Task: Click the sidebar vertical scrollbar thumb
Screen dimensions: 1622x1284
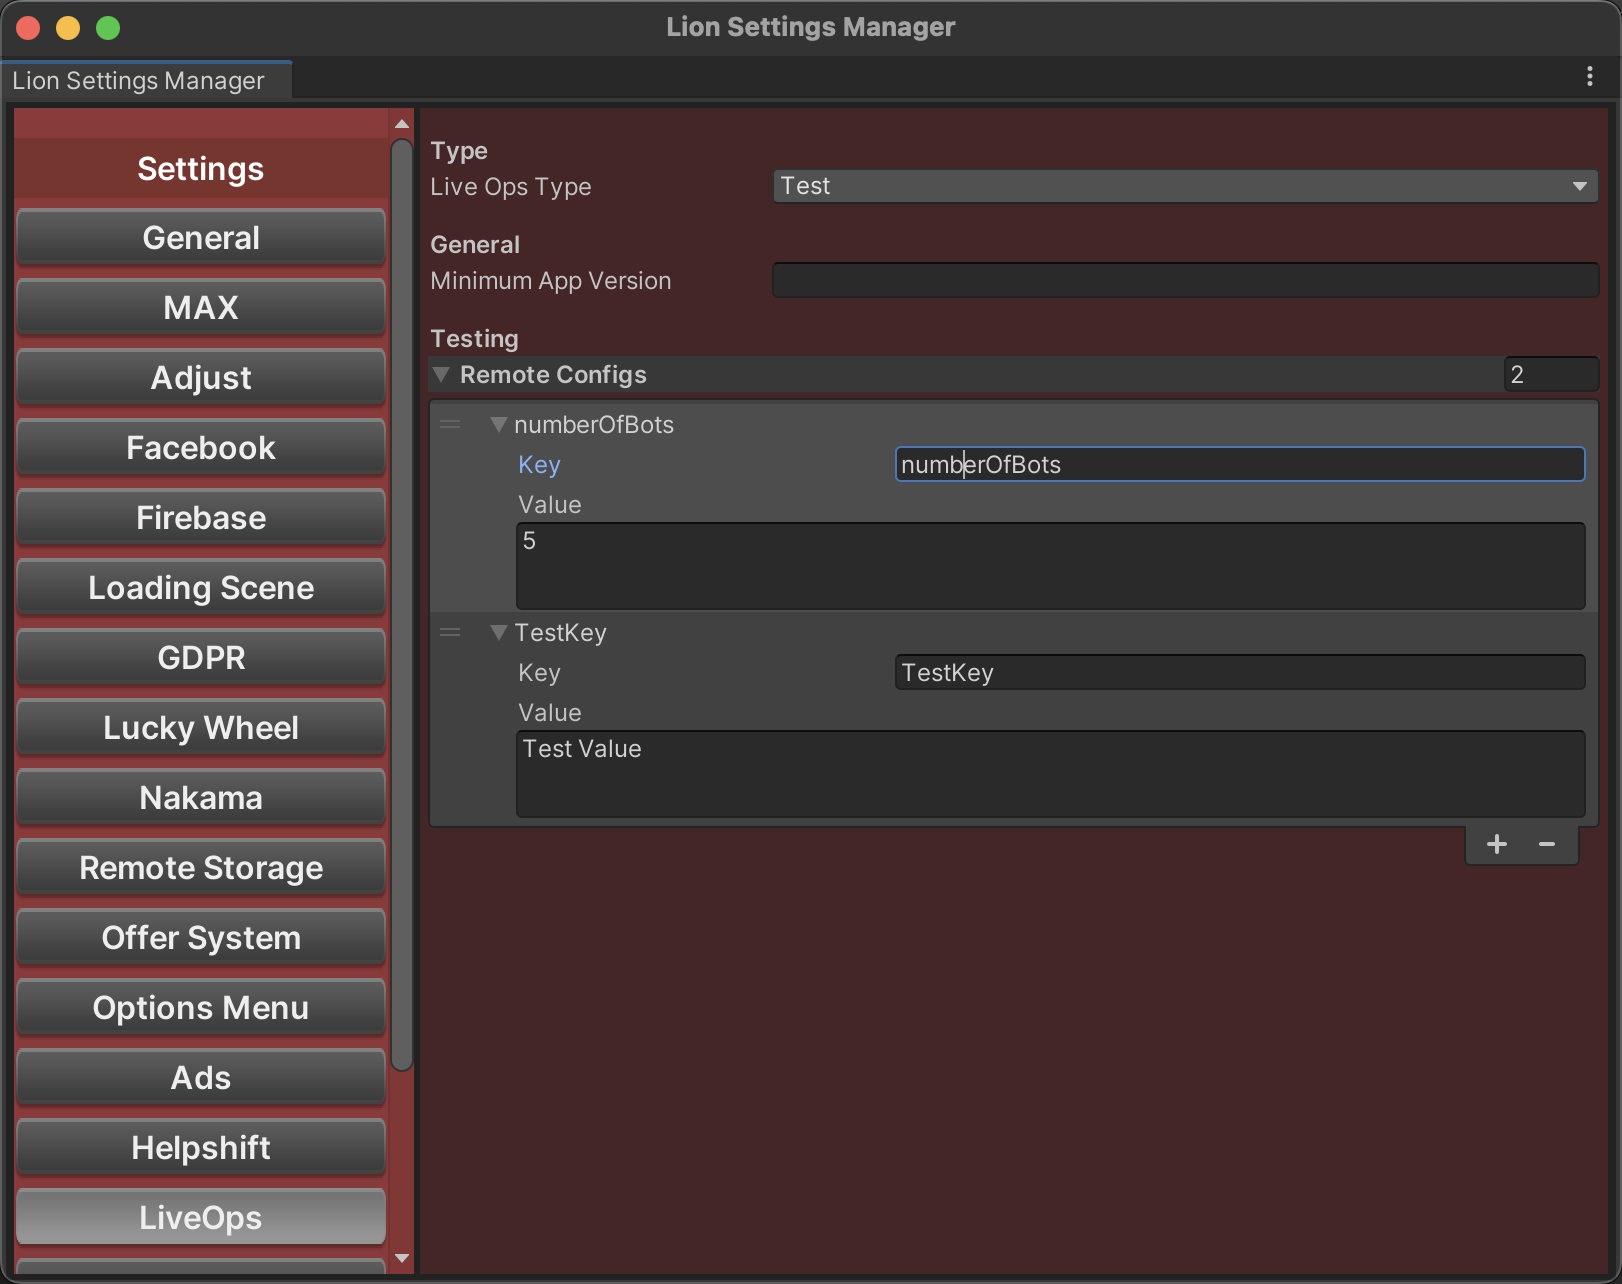Action: pyautogui.click(x=402, y=605)
